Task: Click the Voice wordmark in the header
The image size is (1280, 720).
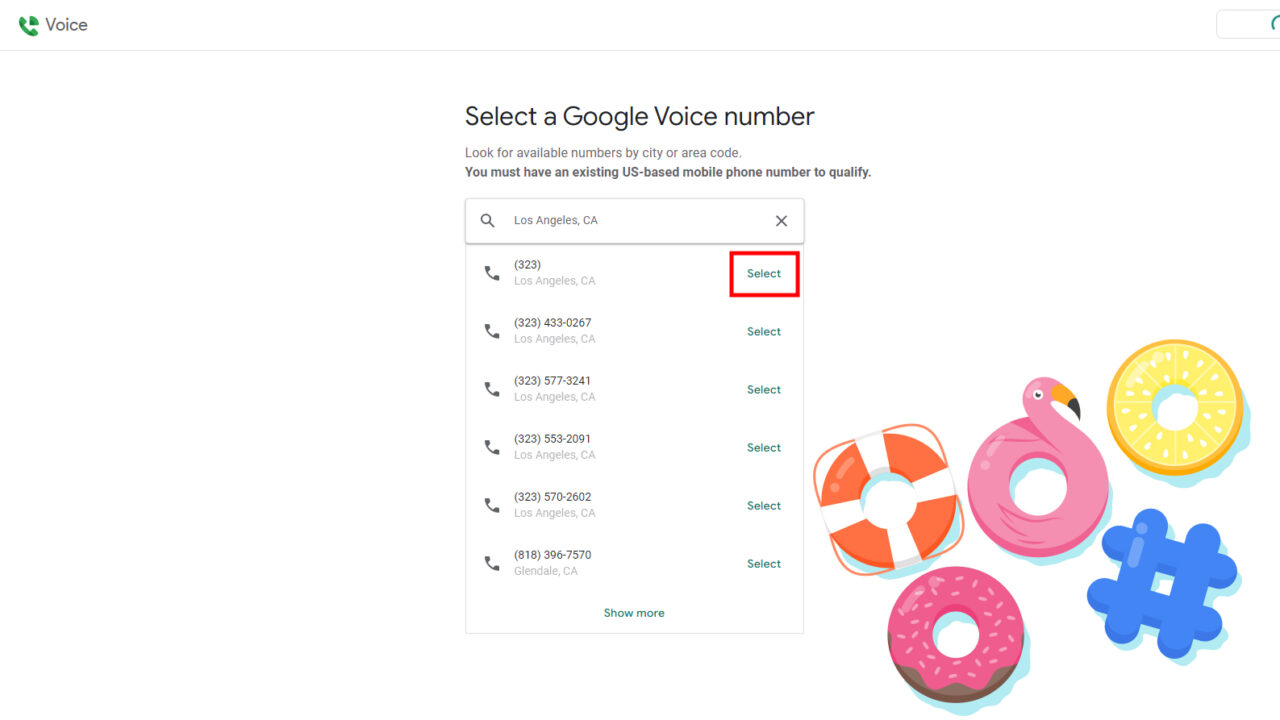Action: (68, 24)
